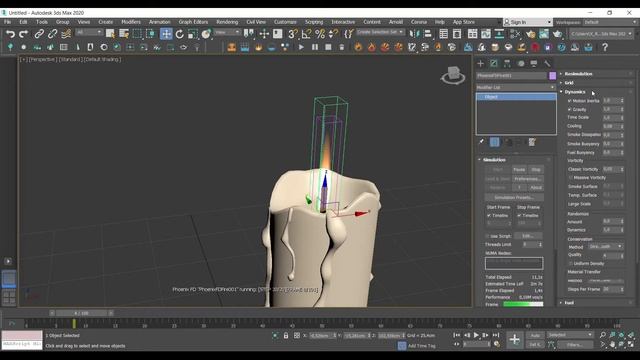
Task: Toggle the Motion Inertia checkbox
Action: pyautogui.click(x=570, y=100)
